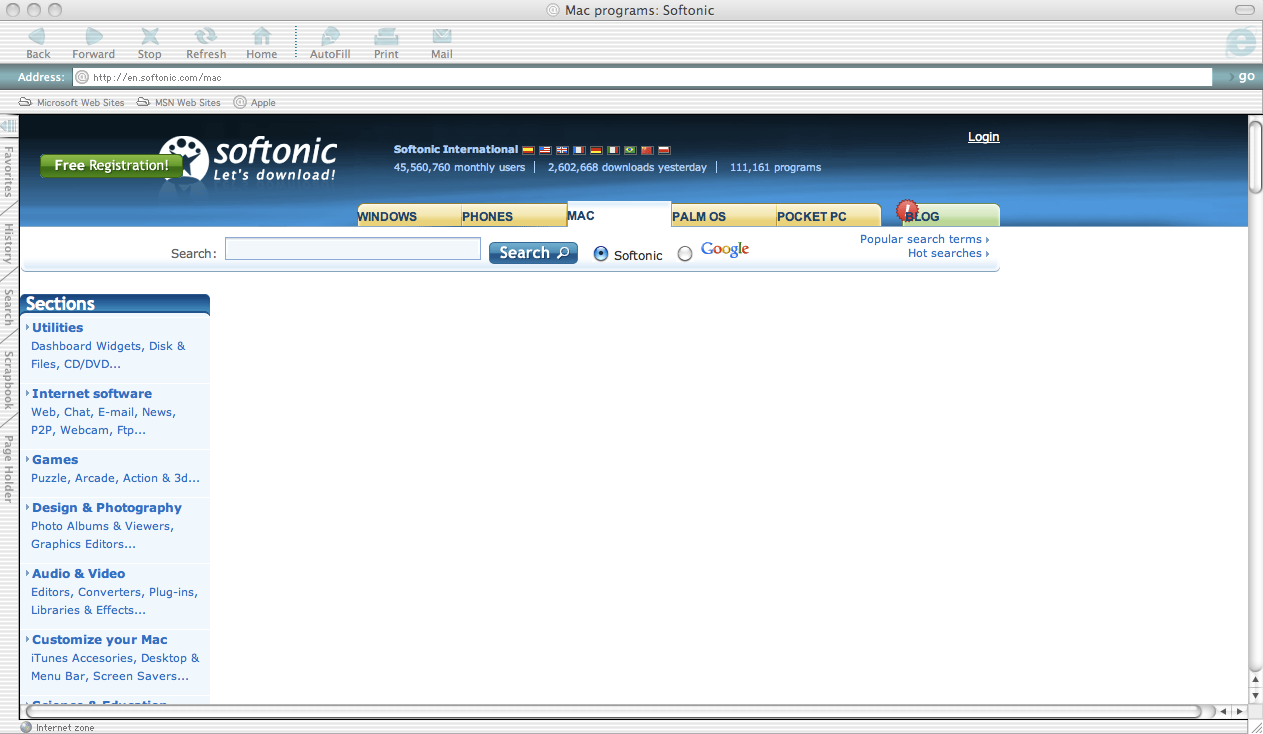Open the Utilities section
The width and height of the screenshot is (1263, 734).
(57, 327)
